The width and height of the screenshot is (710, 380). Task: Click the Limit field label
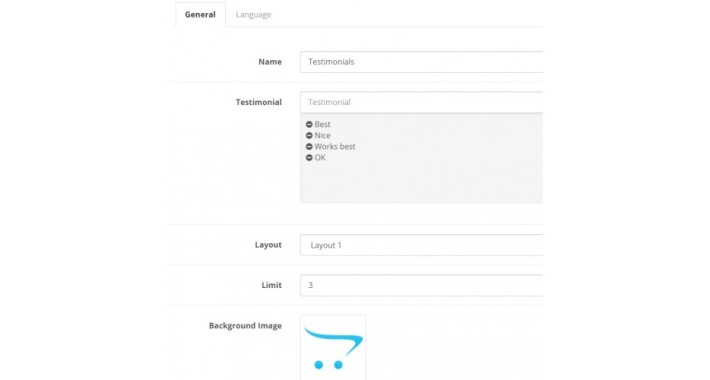click(272, 285)
